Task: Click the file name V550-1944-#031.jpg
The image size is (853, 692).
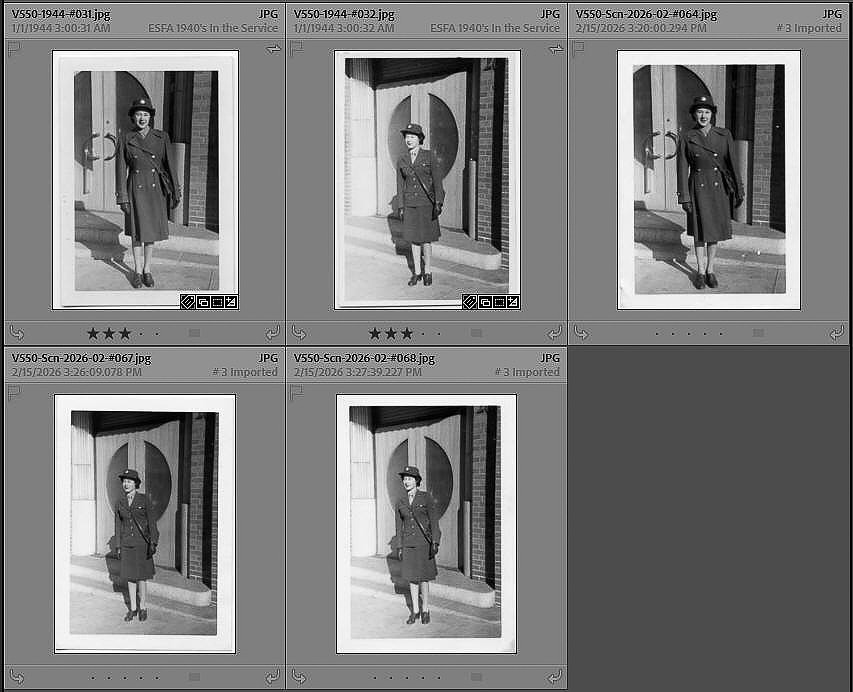Action: [61, 14]
